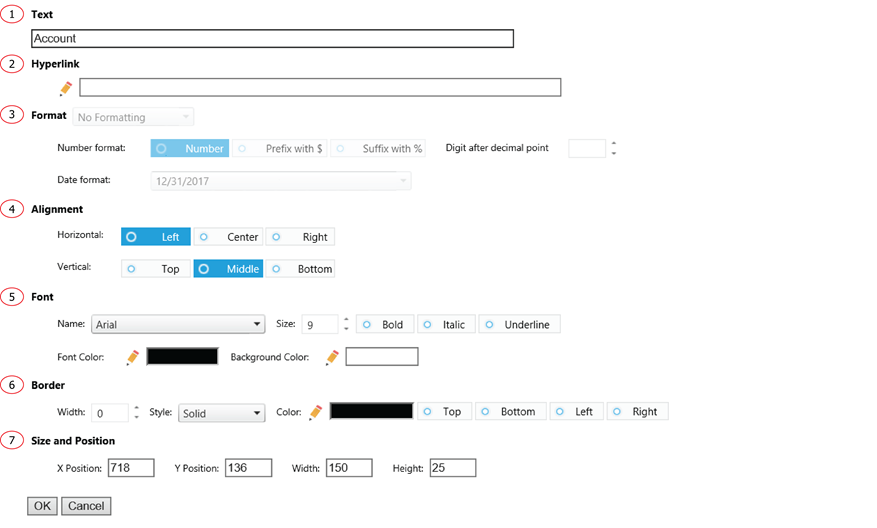877x528 pixels.
Task: Set horizontal alignment to Right
Action: (300, 237)
